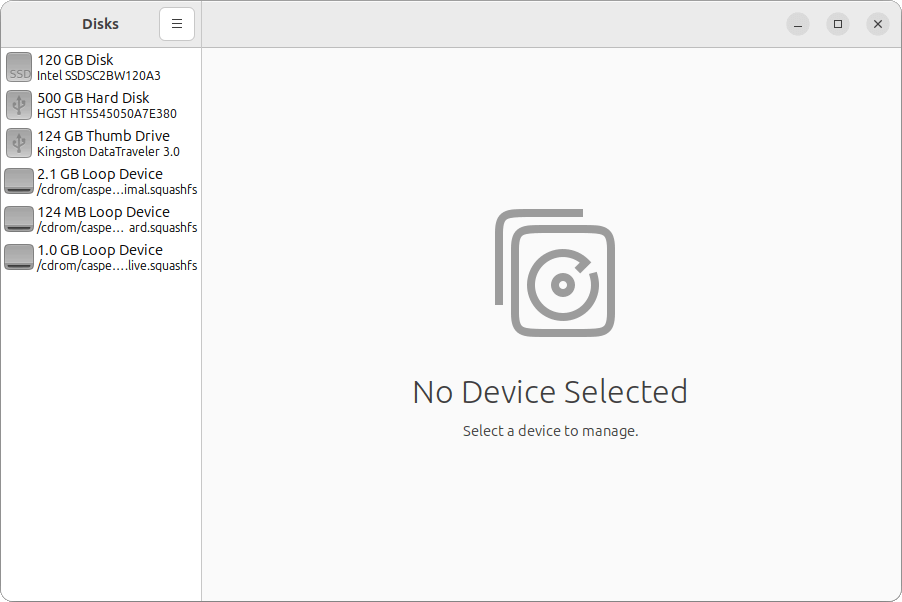The height and width of the screenshot is (602, 902).
Task: Click drive icon of 124 MB Loop Device
Action: (x=19, y=219)
